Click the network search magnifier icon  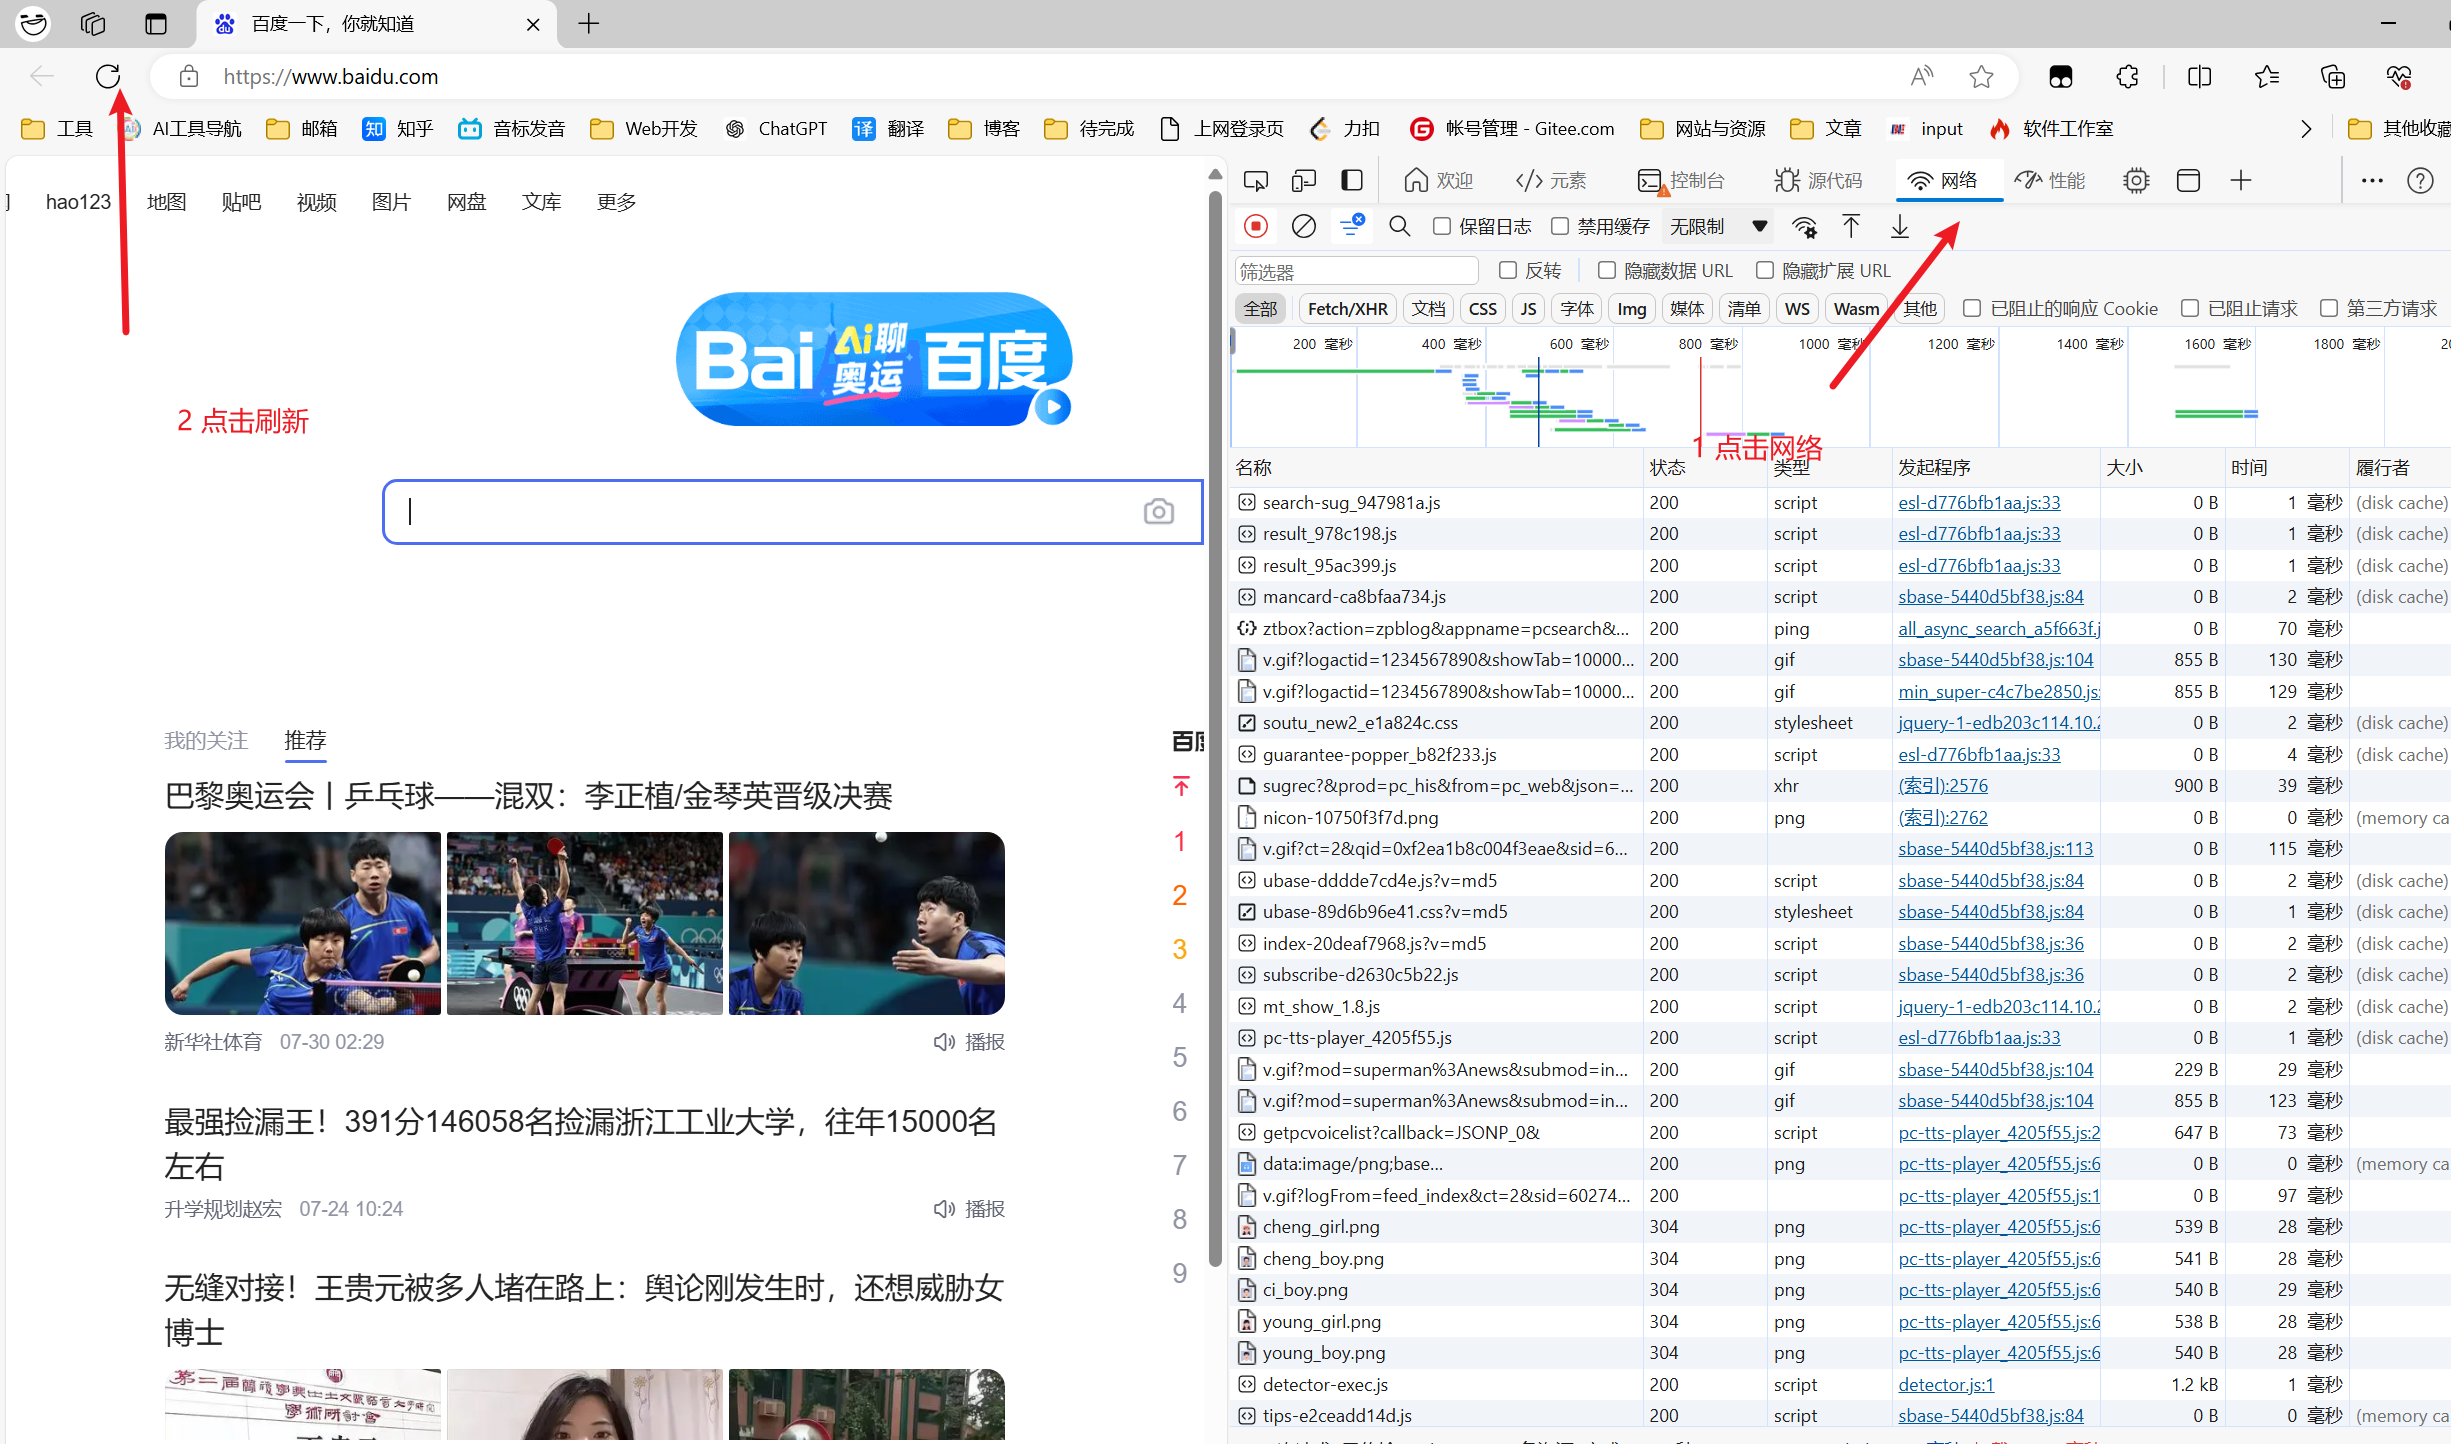[1399, 226]
